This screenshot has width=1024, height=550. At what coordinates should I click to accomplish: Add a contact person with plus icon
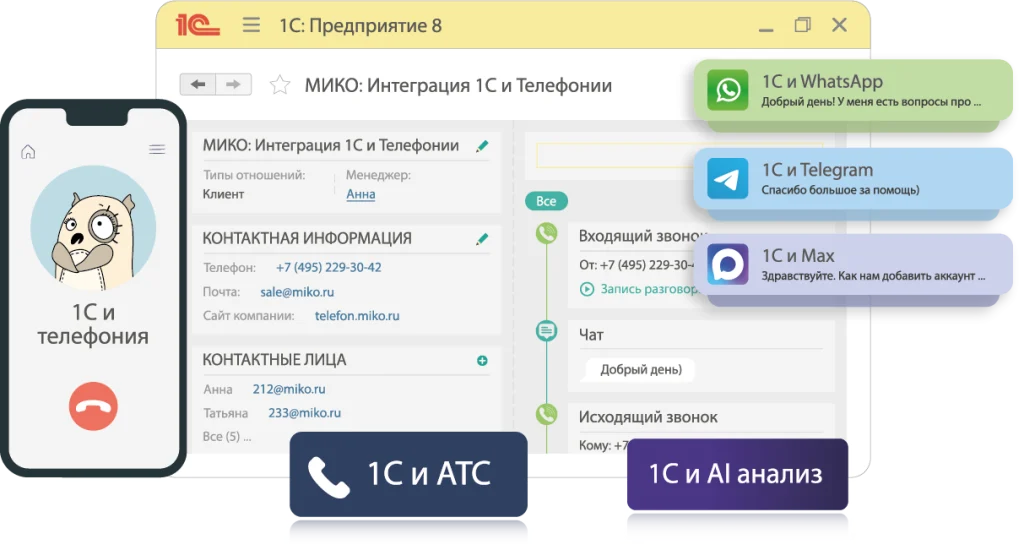(482, 360)
